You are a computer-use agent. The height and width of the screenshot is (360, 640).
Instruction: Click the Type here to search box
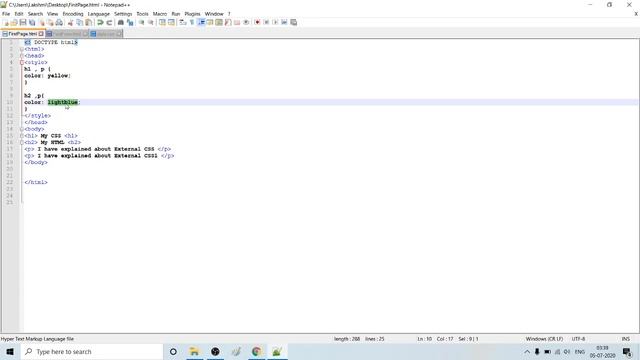[x=91, y=351]
